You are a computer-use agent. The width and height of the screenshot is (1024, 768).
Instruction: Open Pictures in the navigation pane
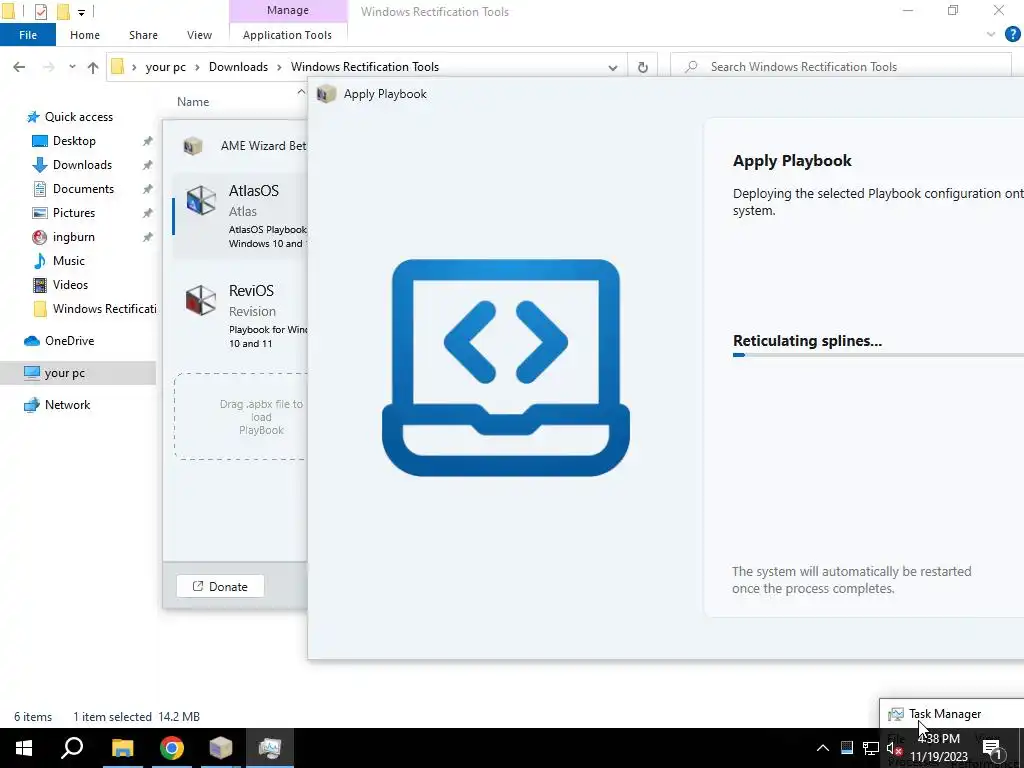pos(73,213)
